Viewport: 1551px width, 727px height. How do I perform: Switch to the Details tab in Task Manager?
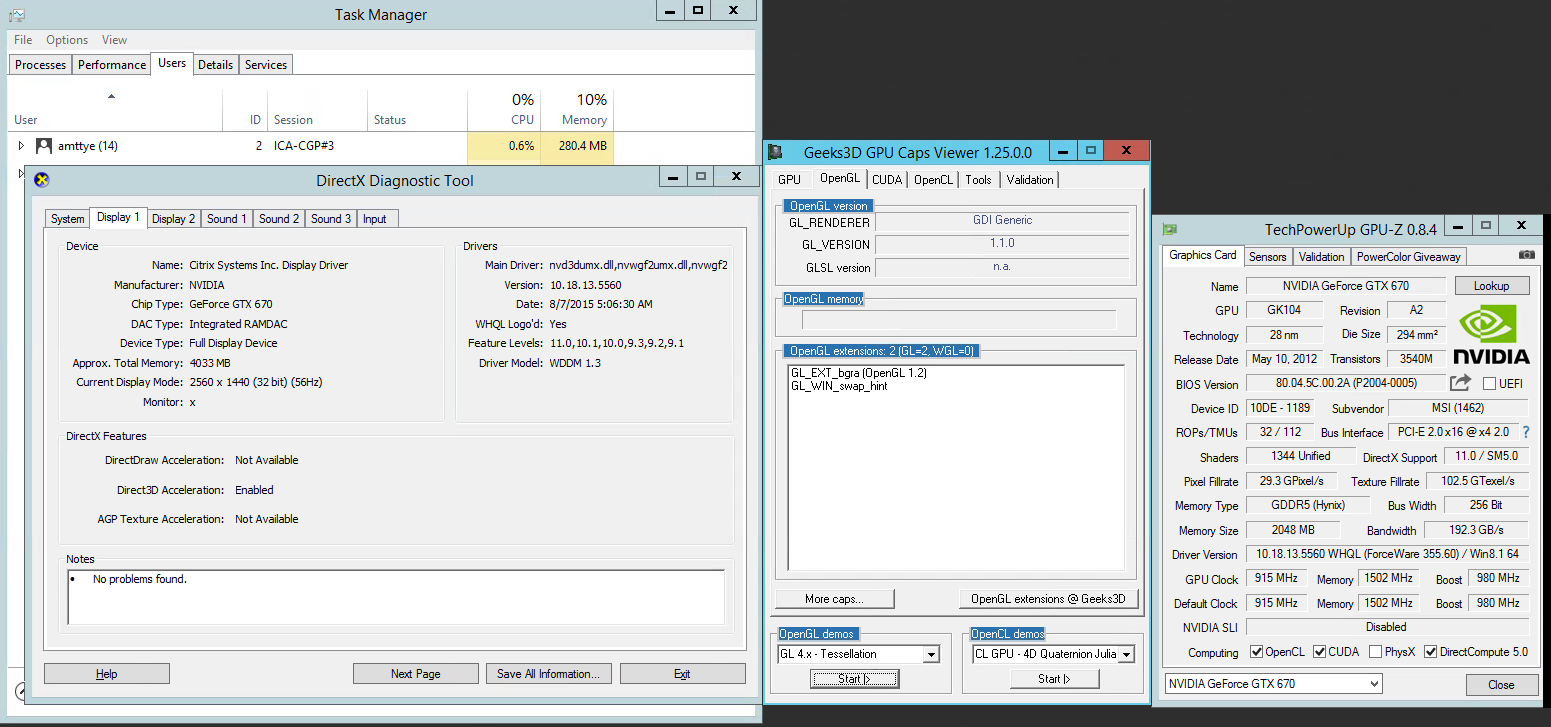(x=215, y=65)
